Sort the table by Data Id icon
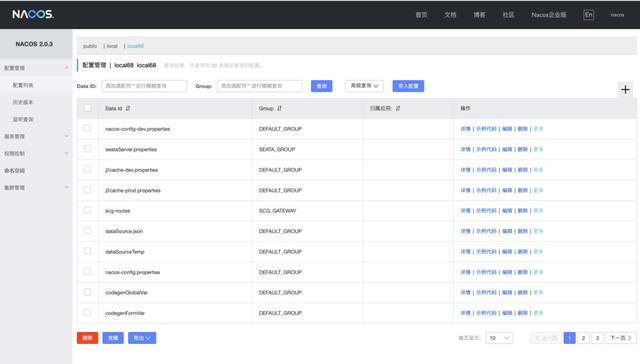The height and width of the screenshot is (364, 640). pos(128,108)
